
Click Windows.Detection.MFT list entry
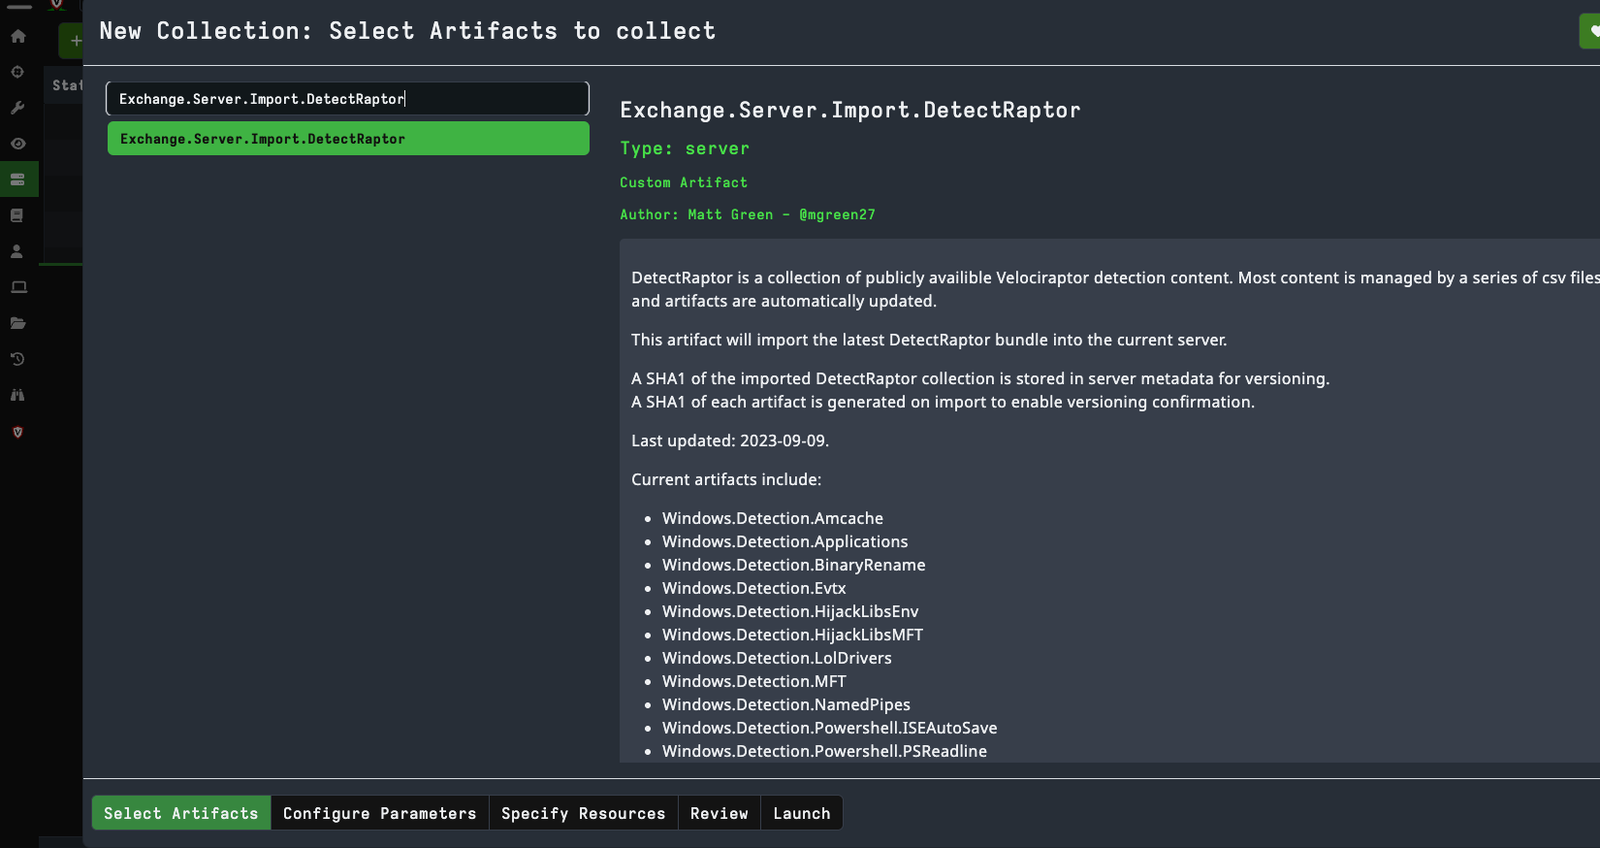pyautogui.click(x=754, y=681)
